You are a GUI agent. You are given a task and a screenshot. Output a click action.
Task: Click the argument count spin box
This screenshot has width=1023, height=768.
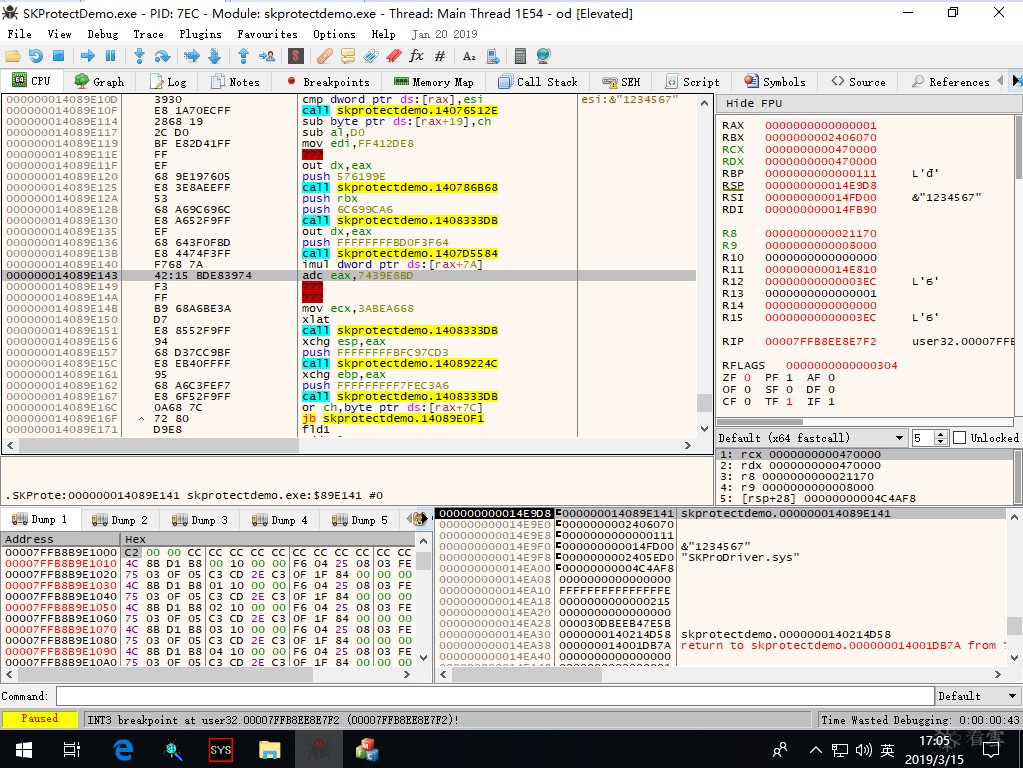(929, 438)
